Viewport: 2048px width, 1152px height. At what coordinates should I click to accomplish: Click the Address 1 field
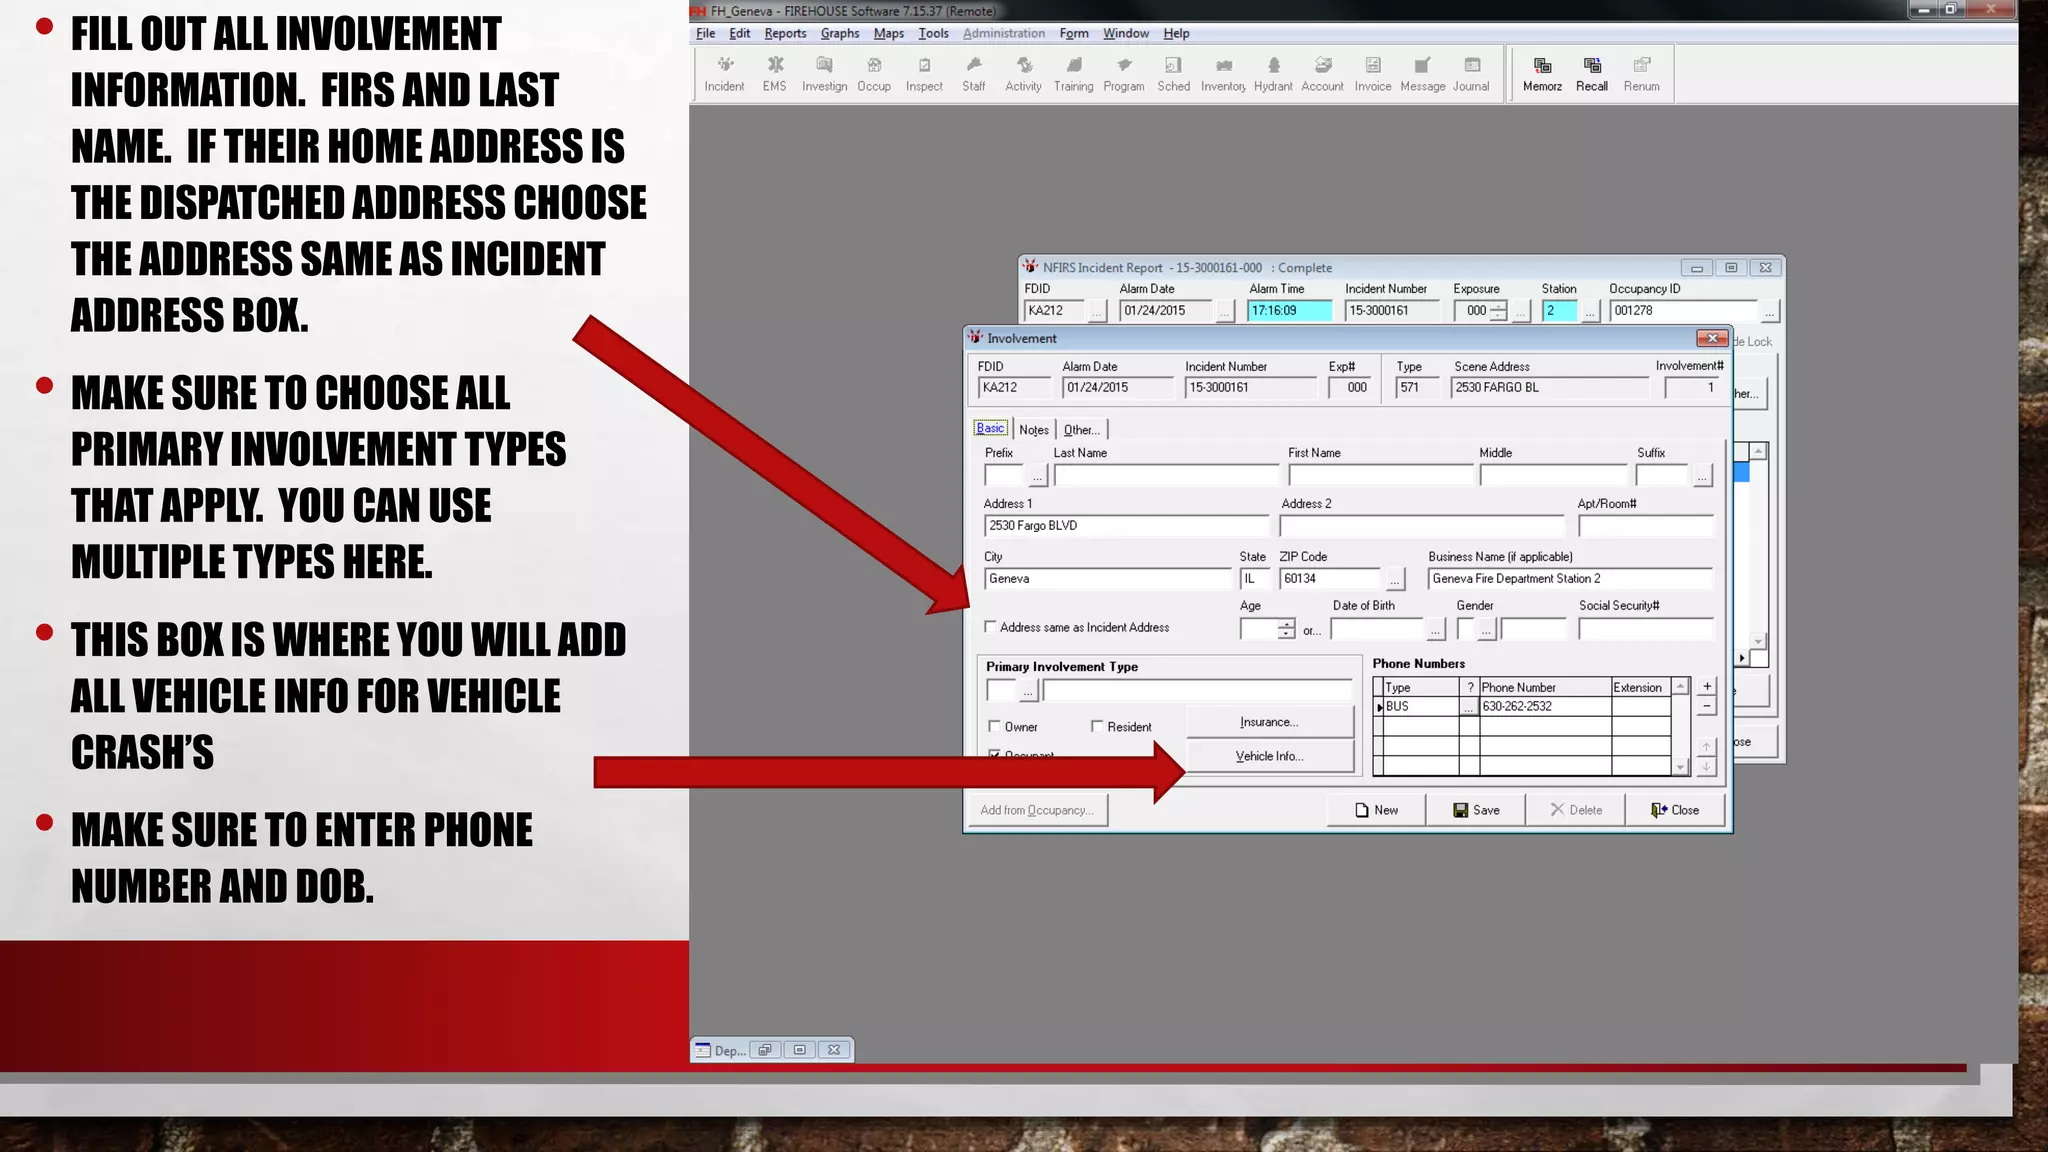click(1126, 526)
